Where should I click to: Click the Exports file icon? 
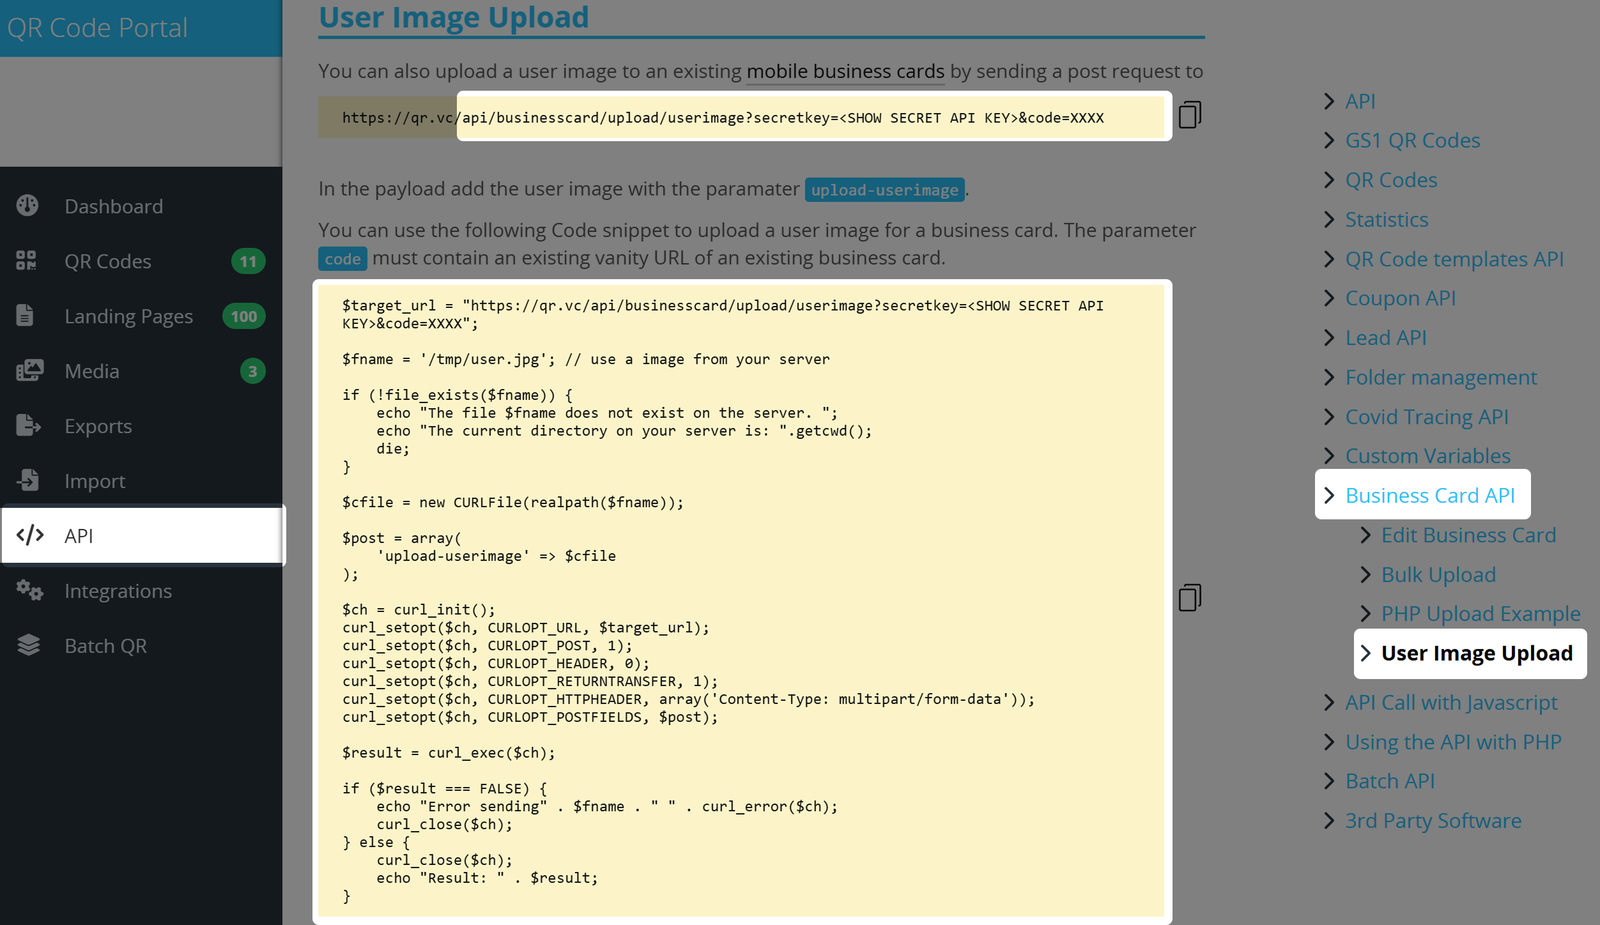click(x=28, y=426)
